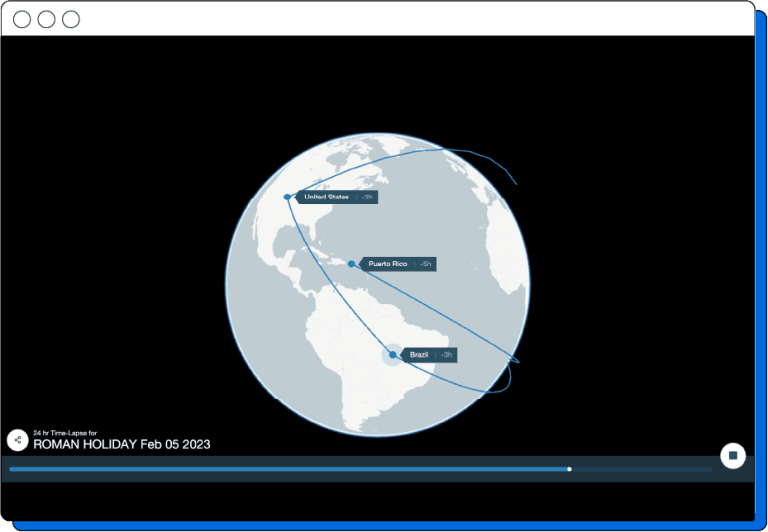Click the highlighted Brazil marker dot
This screenshot has width=768, height=532.
(x=393, y=355)
